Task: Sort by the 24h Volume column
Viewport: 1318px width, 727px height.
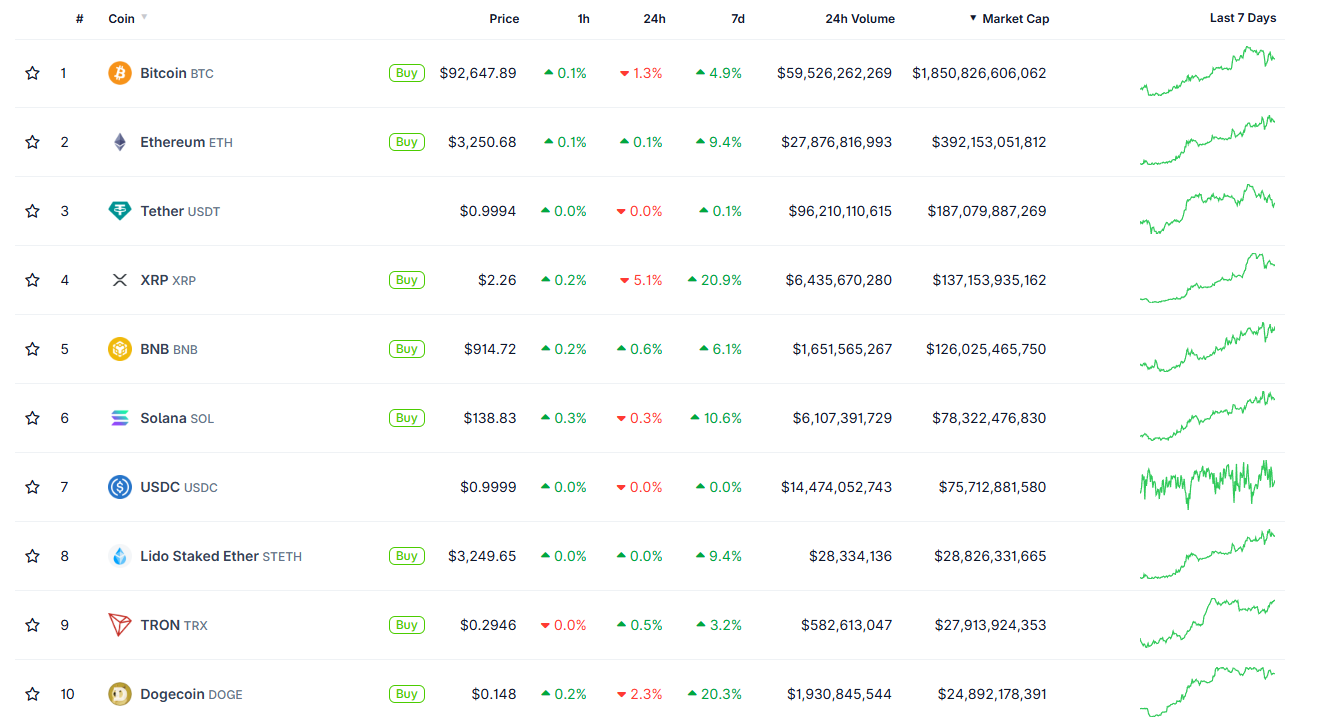Action: click(x=860, y=19)
